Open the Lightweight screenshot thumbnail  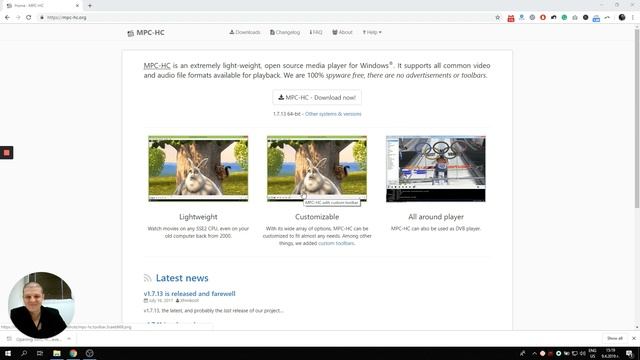point(198,169)
